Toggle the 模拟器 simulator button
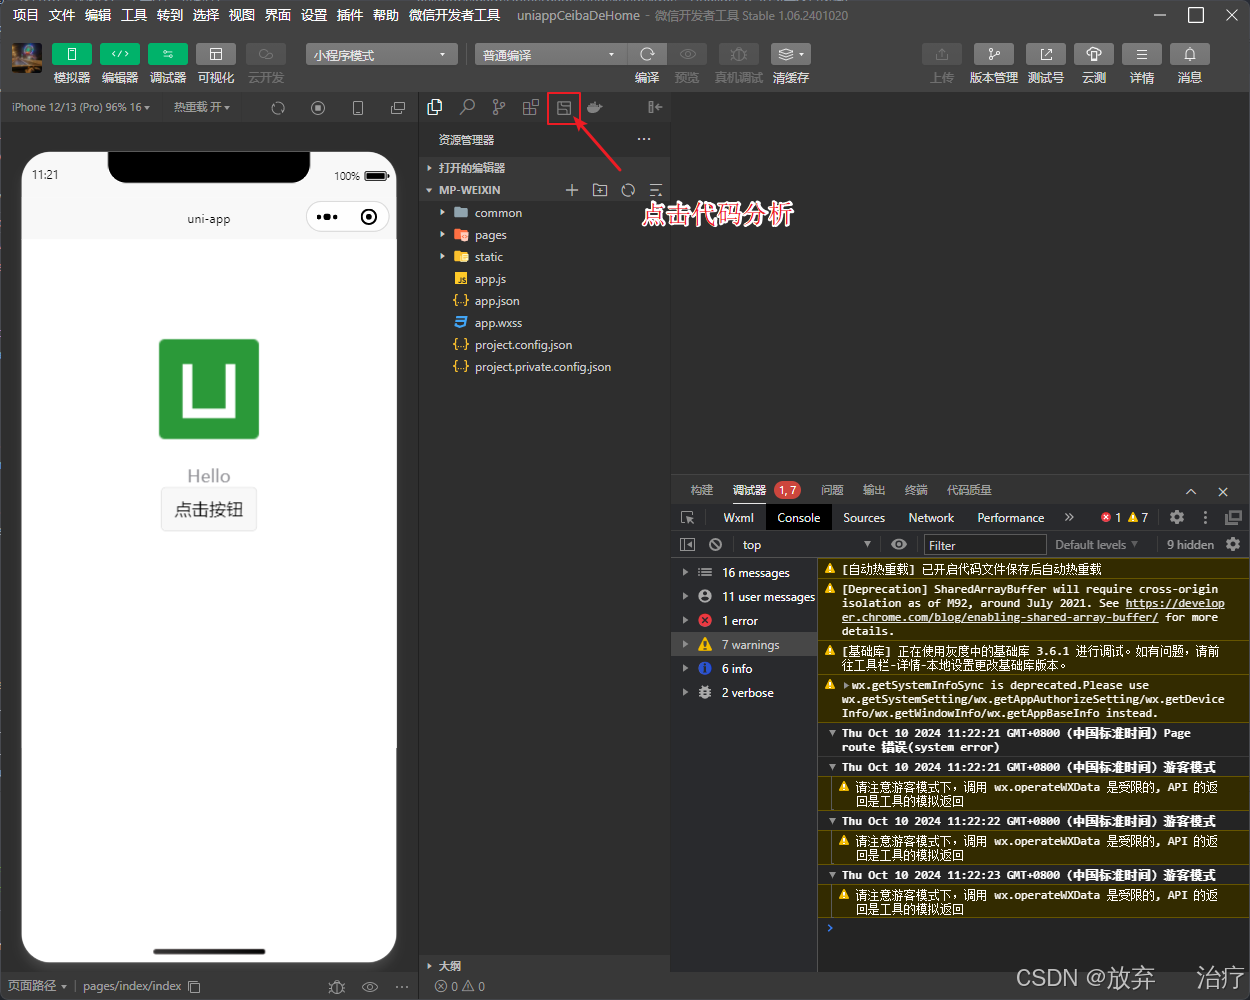Screen dimensions: 1250x1000 72,54
